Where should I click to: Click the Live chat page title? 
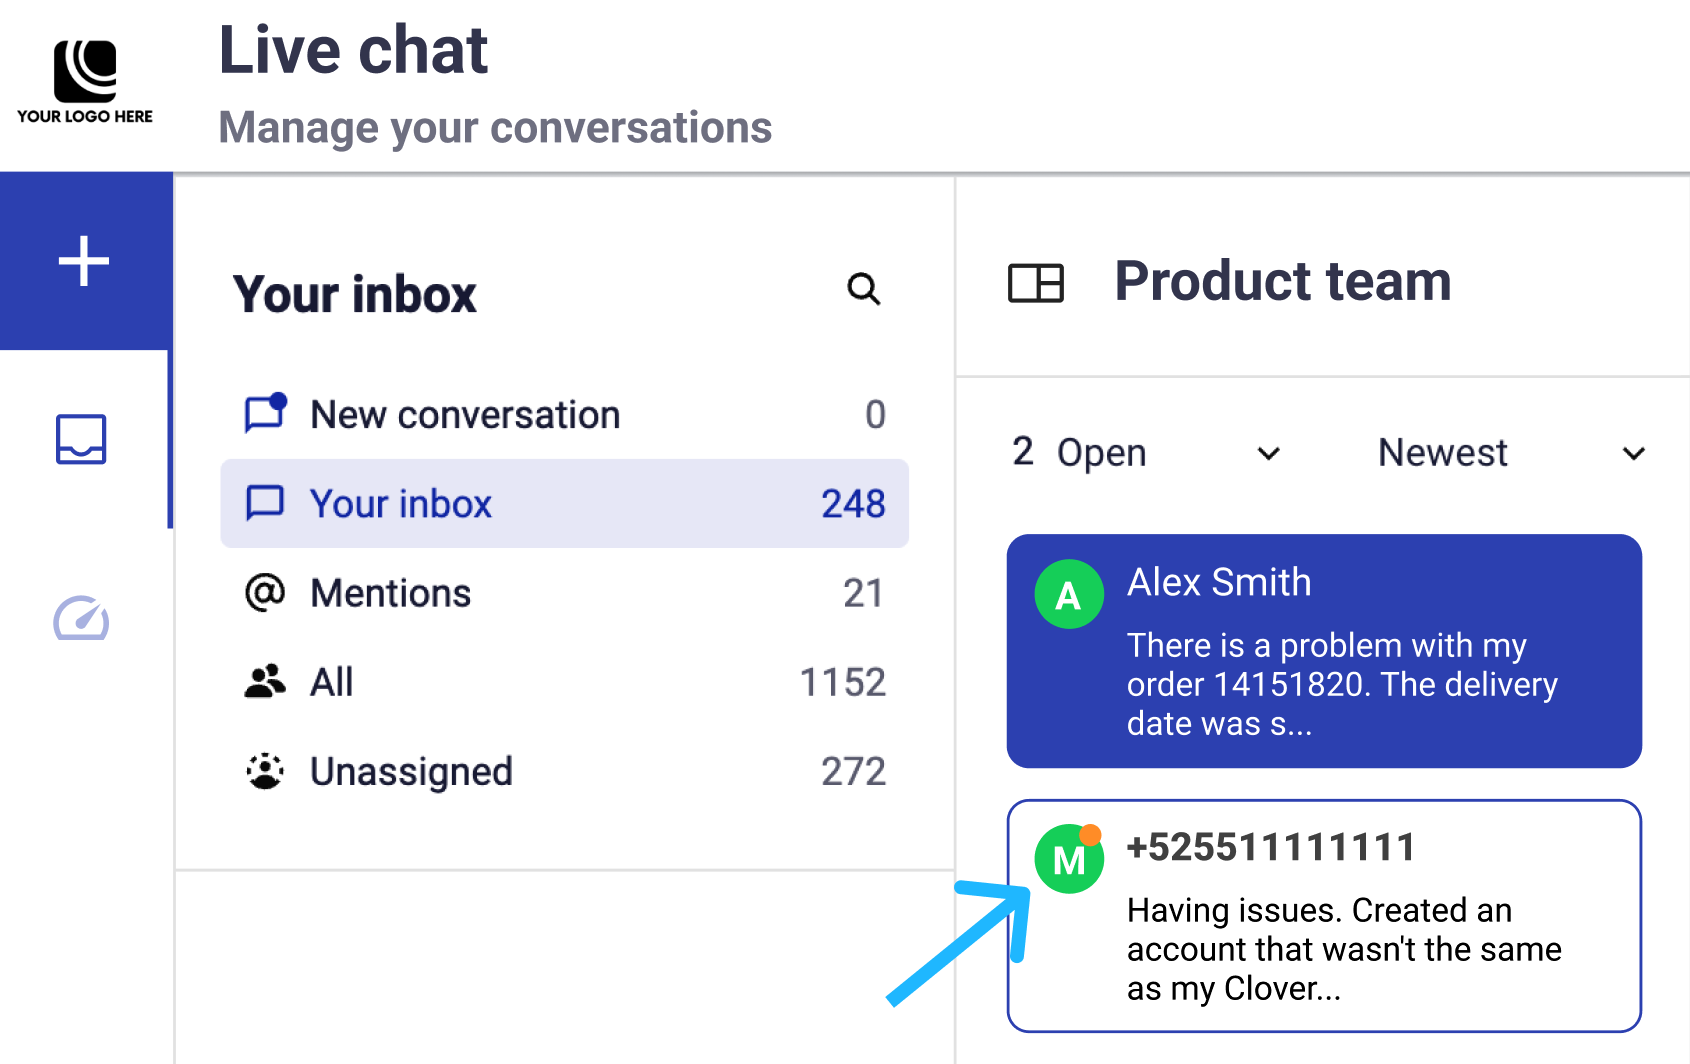click(x=353, y=50)
